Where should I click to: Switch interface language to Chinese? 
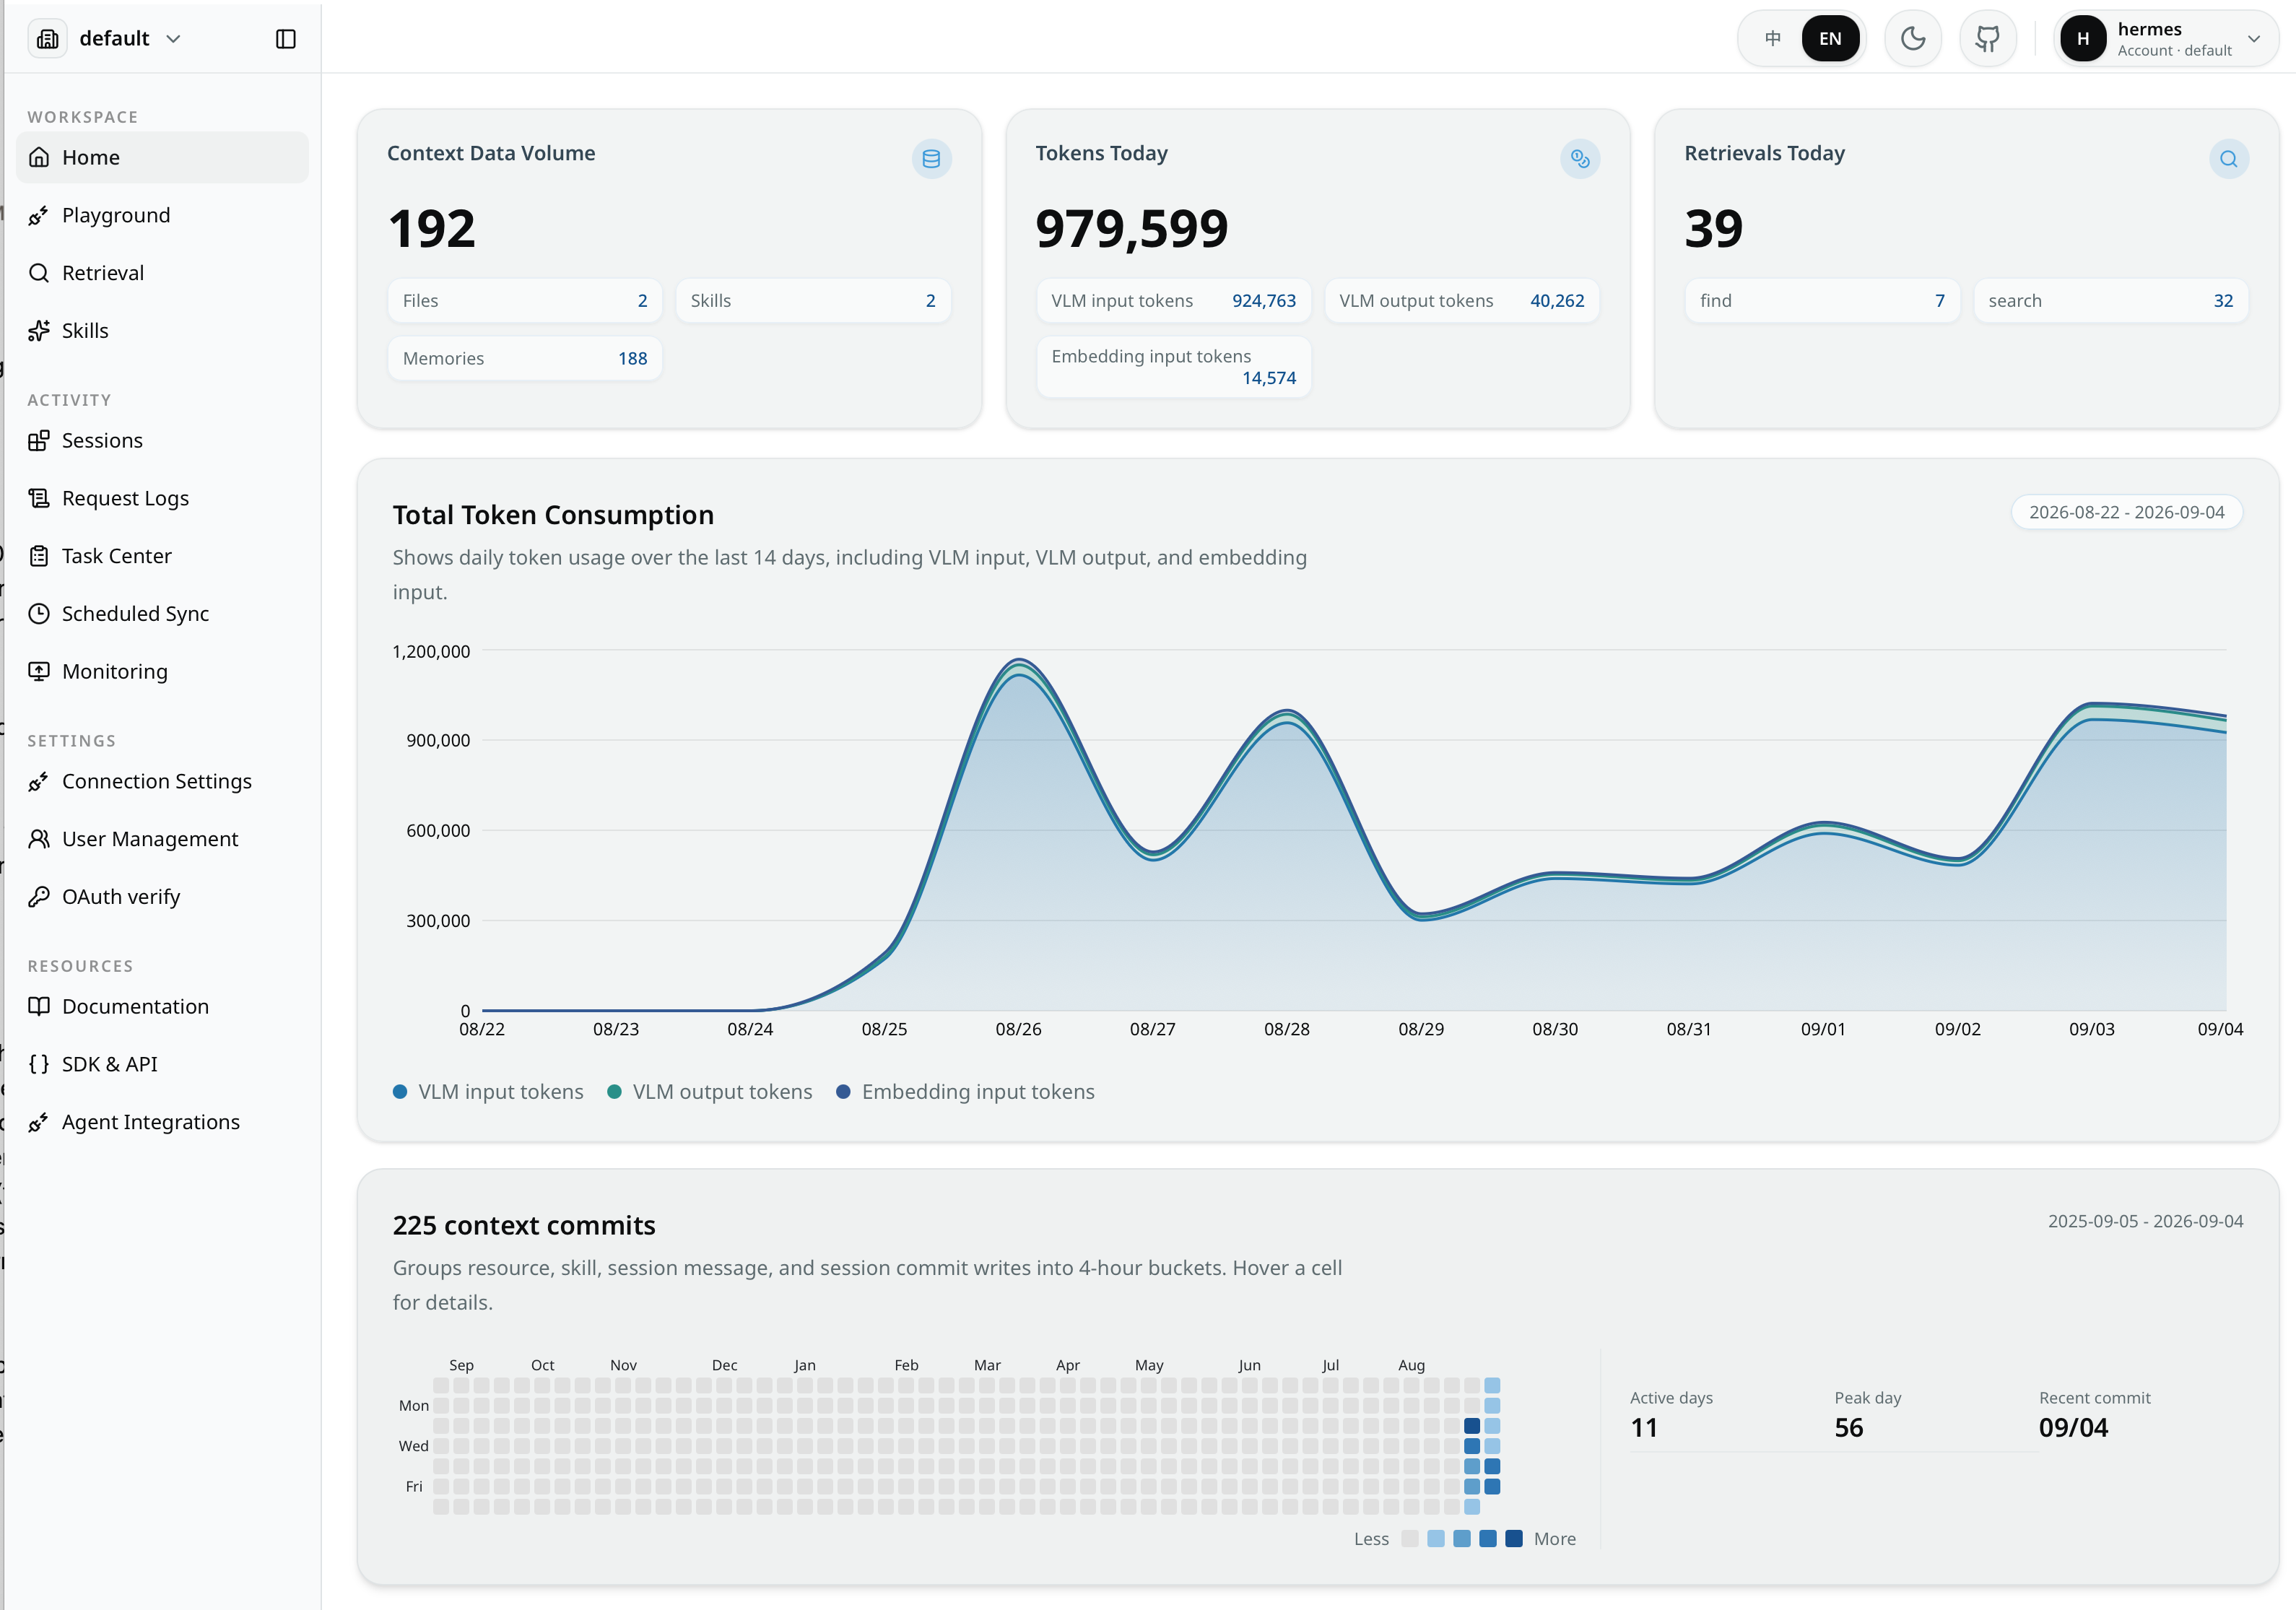click(x=1773, y=39)
